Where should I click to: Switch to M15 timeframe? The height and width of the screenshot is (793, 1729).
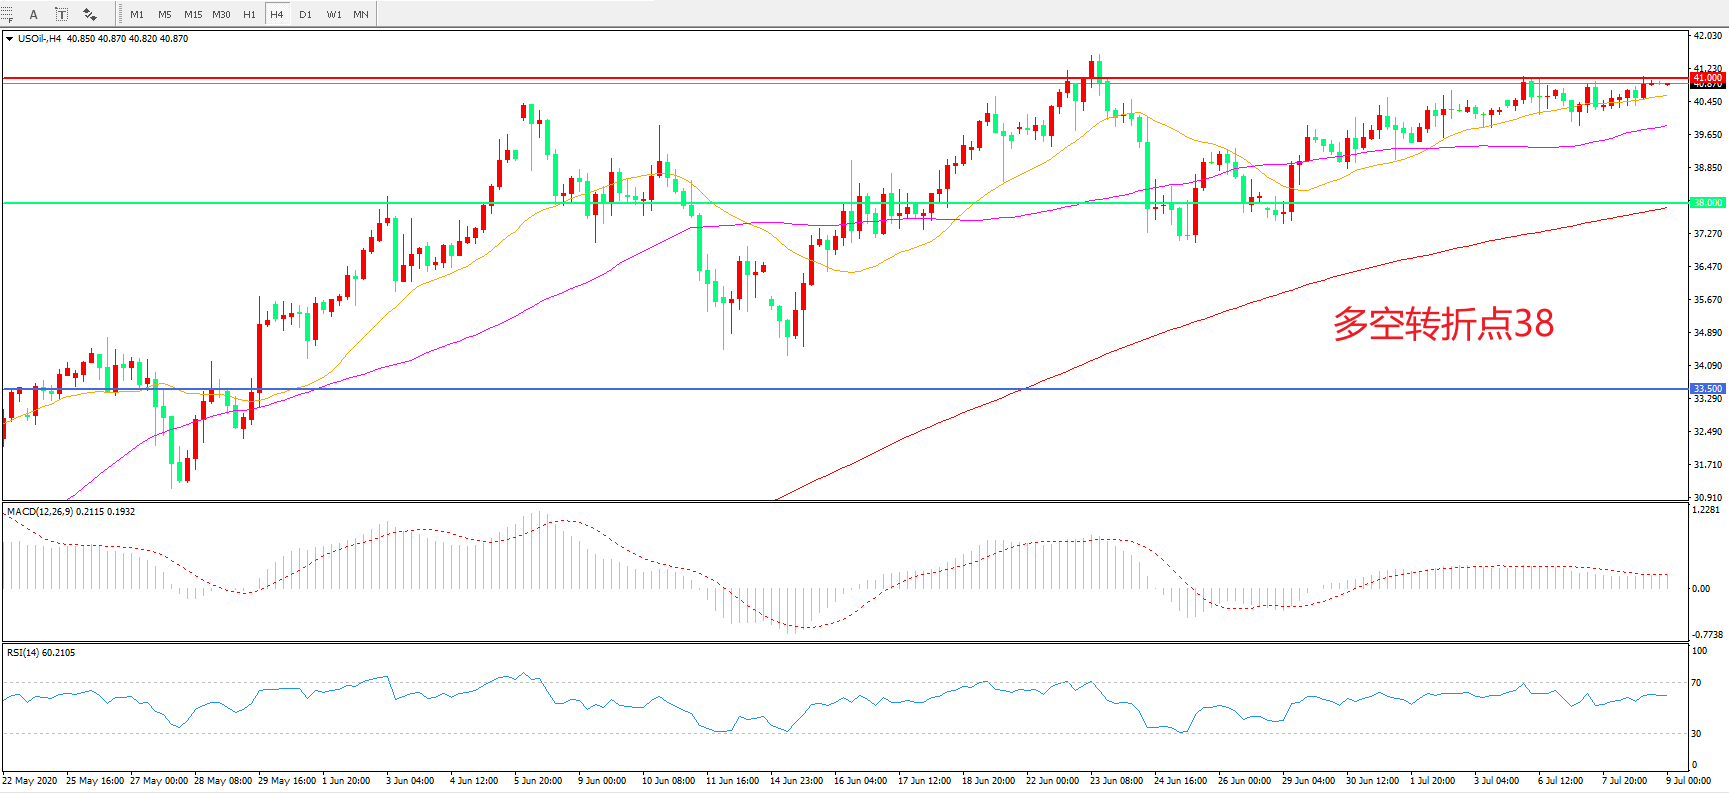click(x=193, y=14)
